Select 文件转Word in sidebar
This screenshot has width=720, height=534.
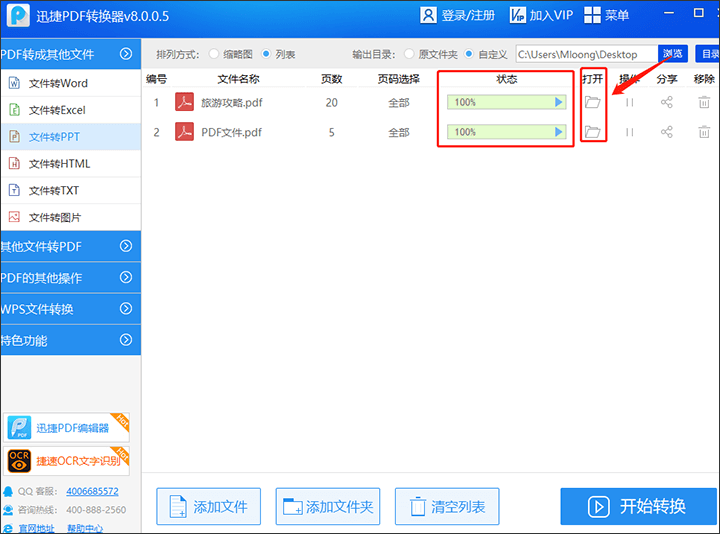[x=58, y=83]
